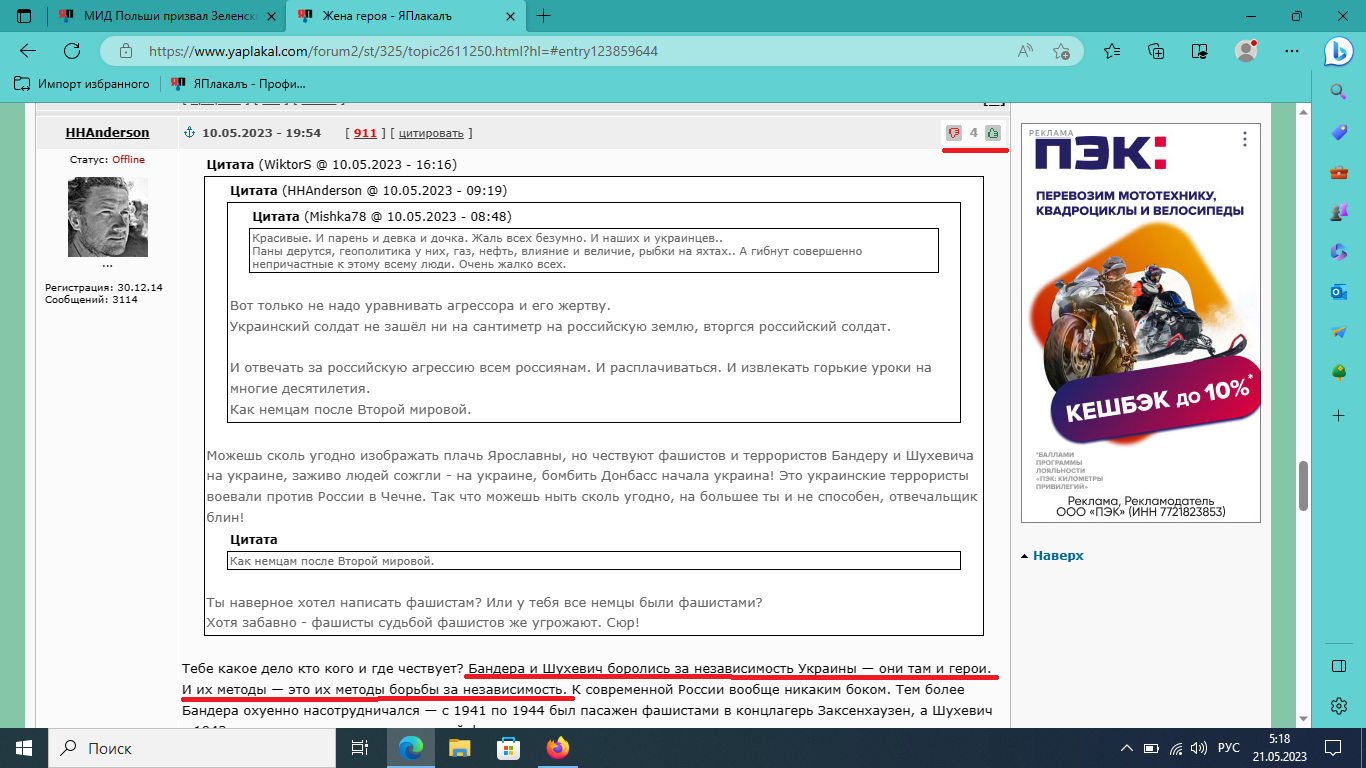Open Windows Start menu
The image size is (1366, 768).
(24, 748)
